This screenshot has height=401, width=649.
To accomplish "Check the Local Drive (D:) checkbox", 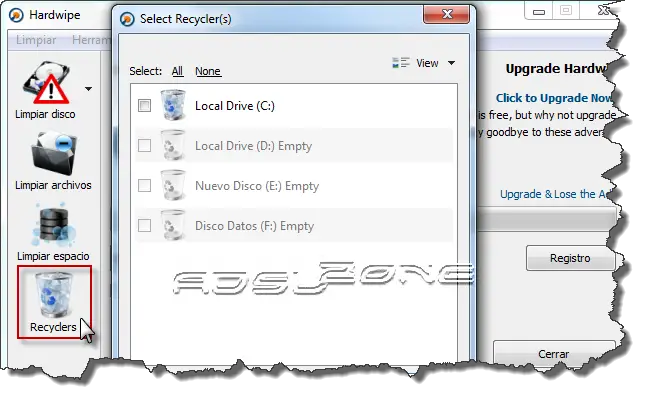I will [x=144, y=146].
